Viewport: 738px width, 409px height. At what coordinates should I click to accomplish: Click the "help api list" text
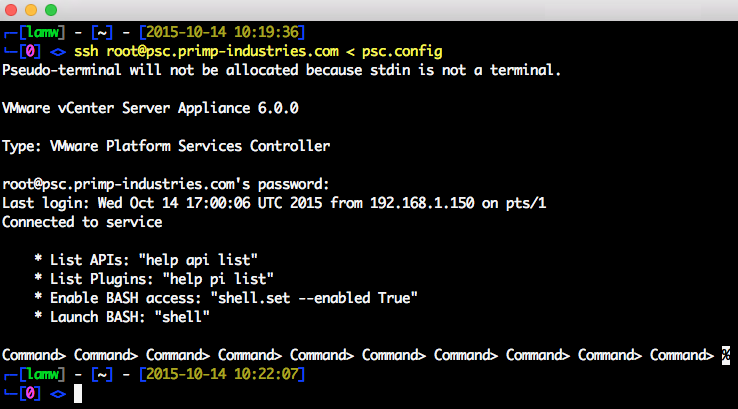[x=198, y=260]
